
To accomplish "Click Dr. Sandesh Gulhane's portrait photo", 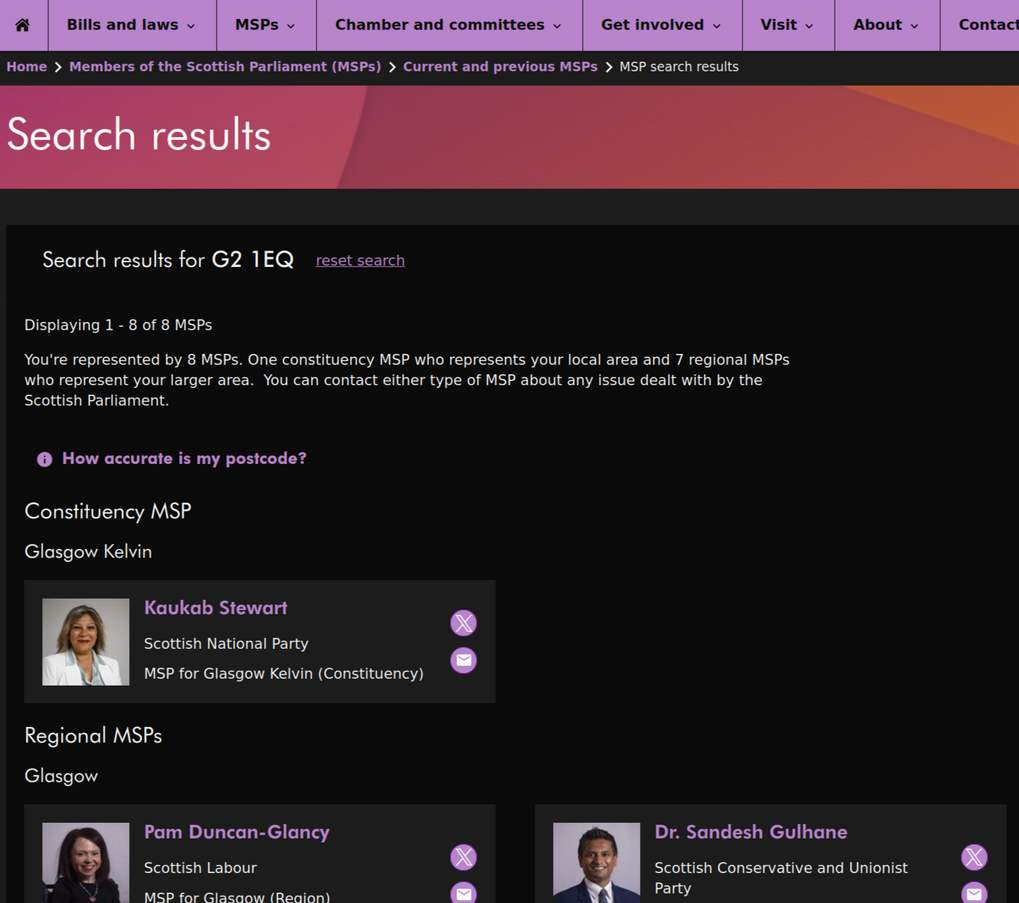I will pyautogui.click(x=596, y=862).
